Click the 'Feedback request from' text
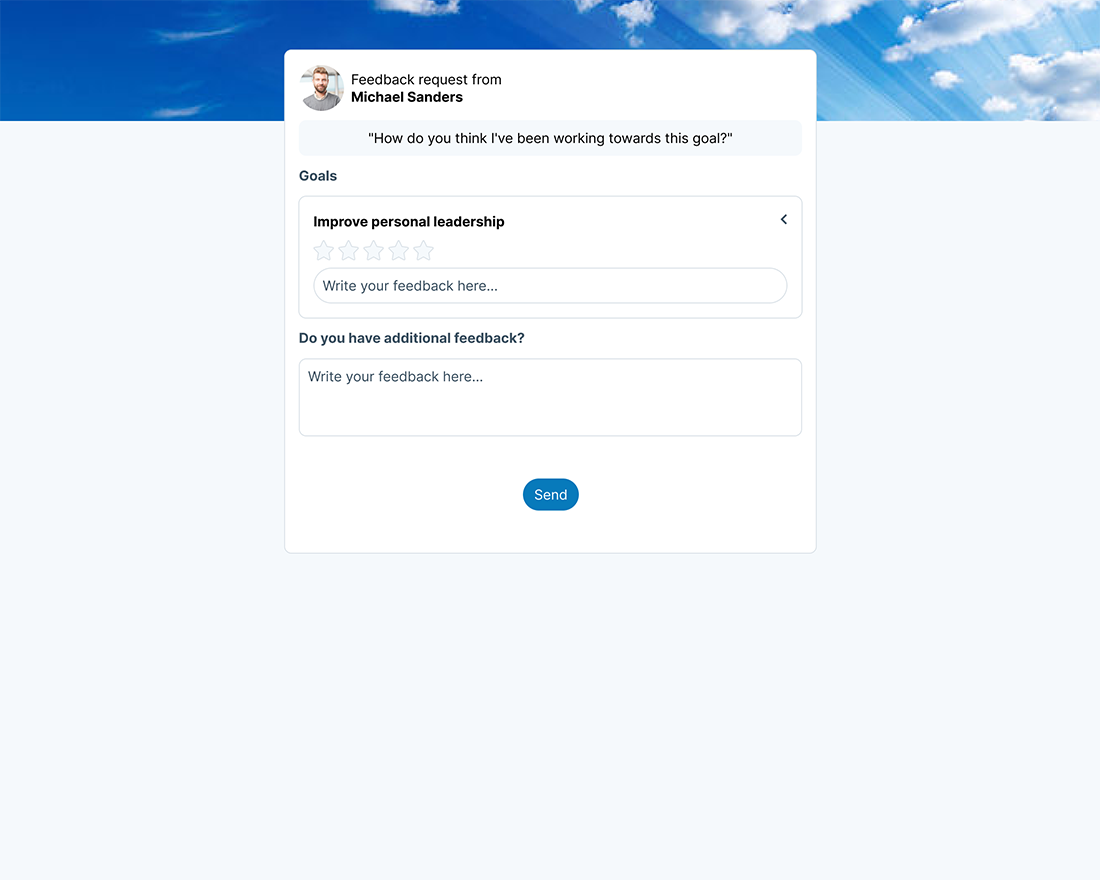This screenshot has width=1100, height=880. point(426,79)
